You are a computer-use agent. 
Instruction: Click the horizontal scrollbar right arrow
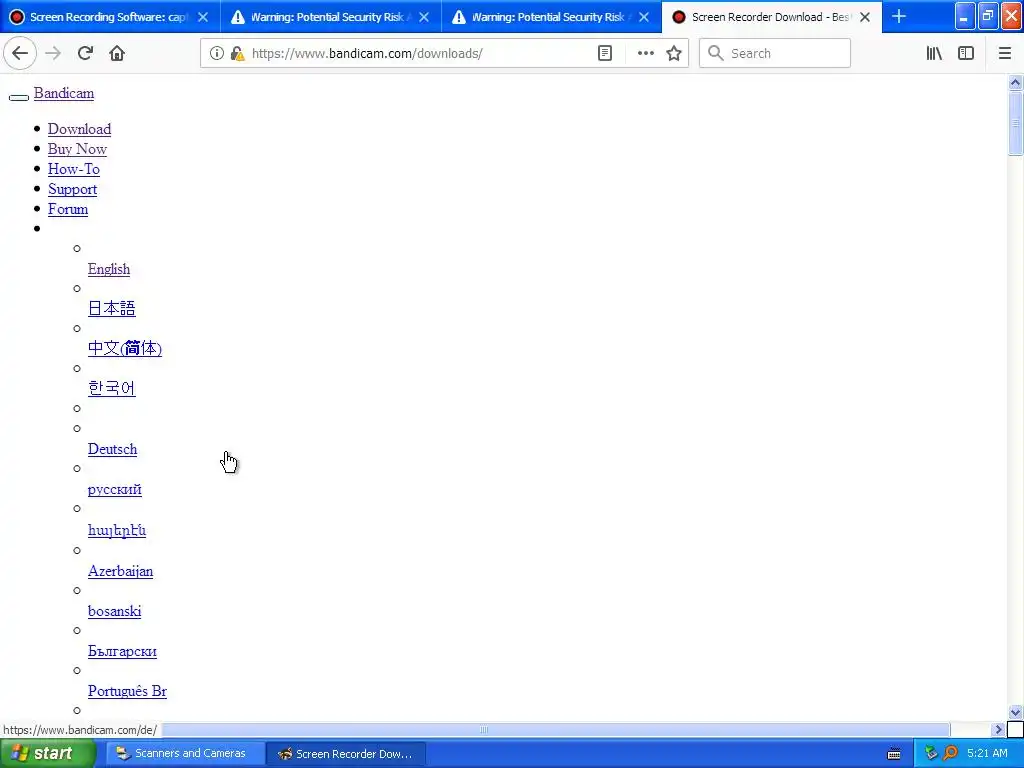point(998,729)
